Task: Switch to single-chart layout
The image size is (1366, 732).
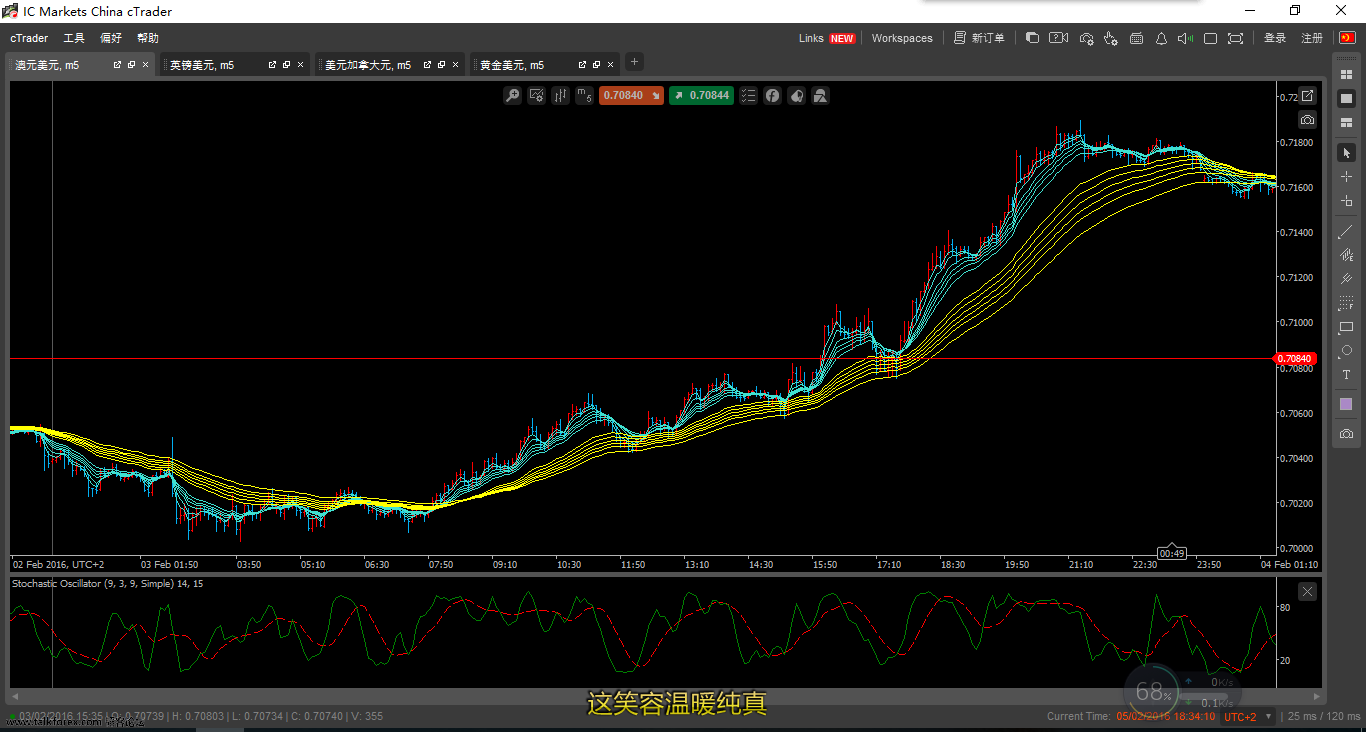Action: click(x=1346, y=98)
